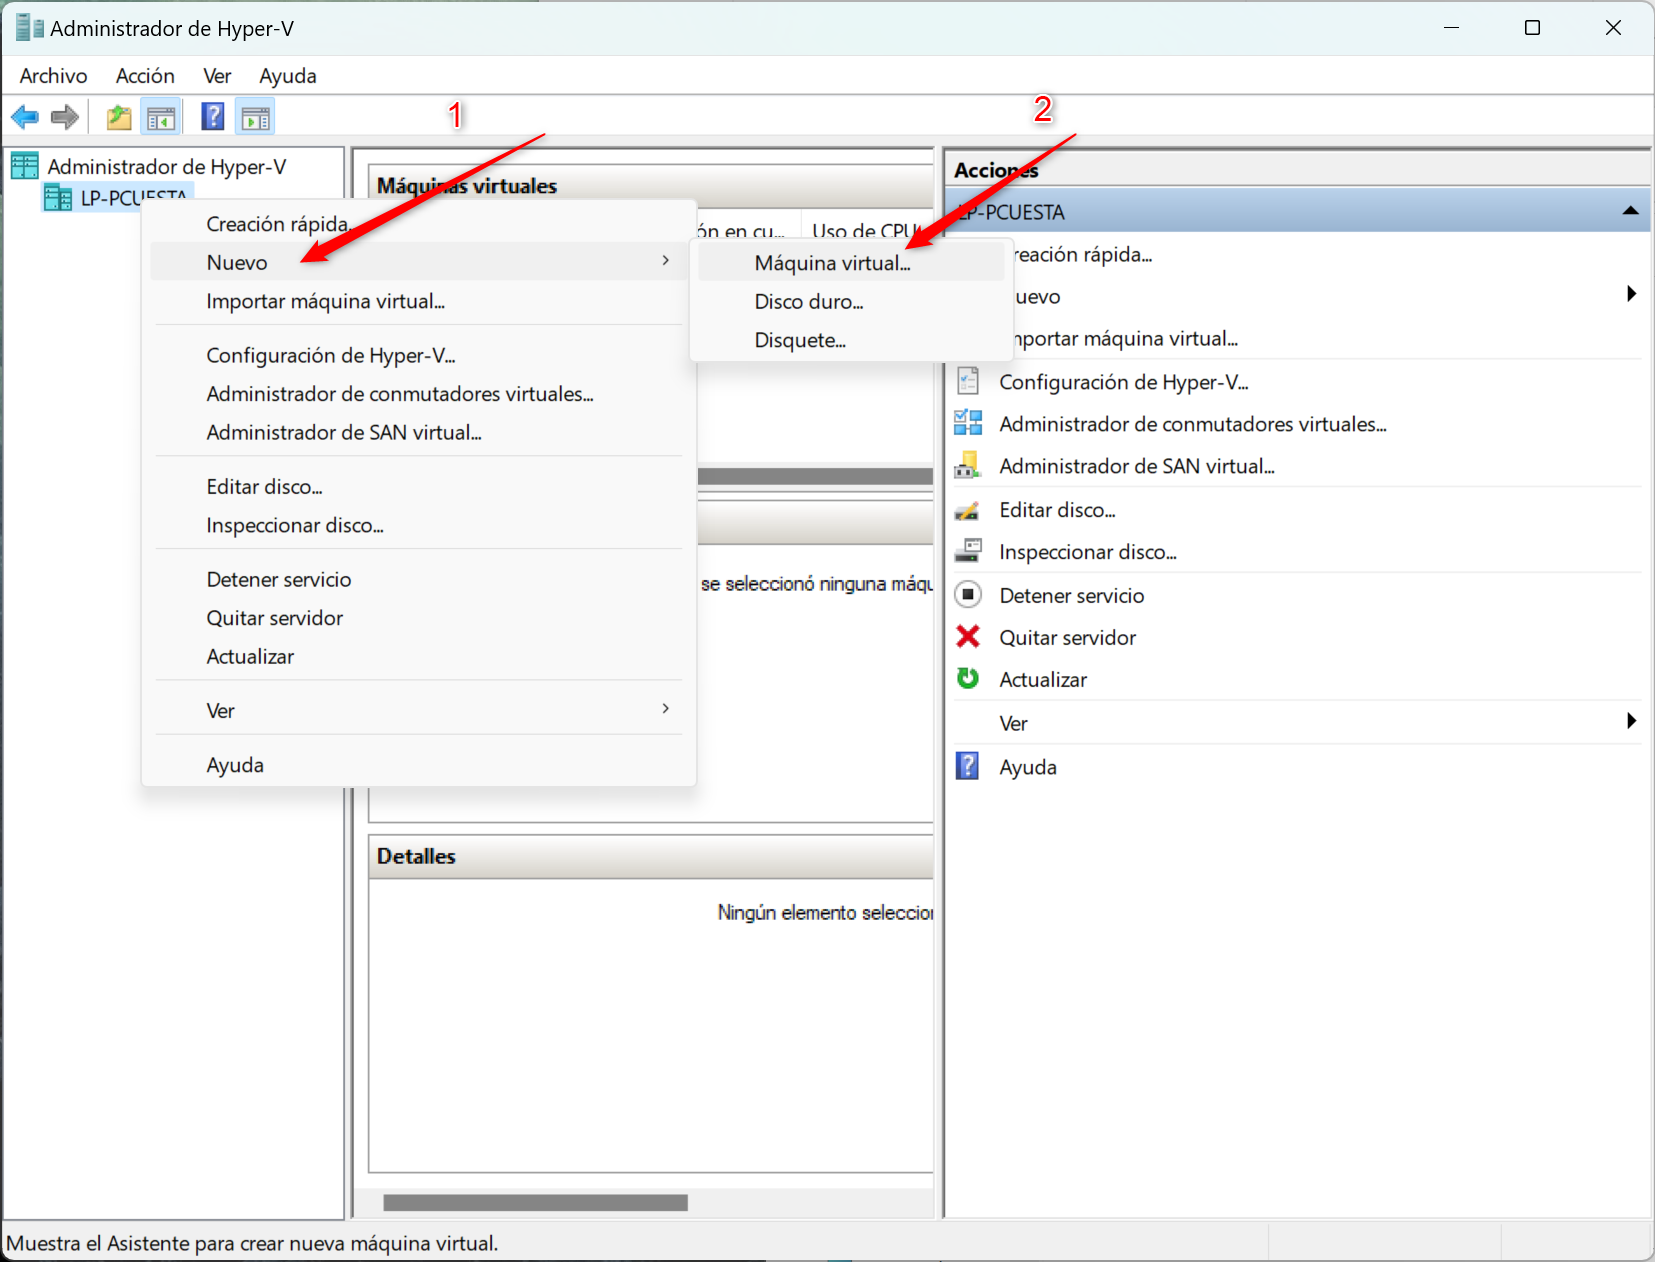The height and width of the screenshot is (1262, 1655).
Task: Click the Ayuda question mark icon in Acciones
Action: tap(968, 766)
